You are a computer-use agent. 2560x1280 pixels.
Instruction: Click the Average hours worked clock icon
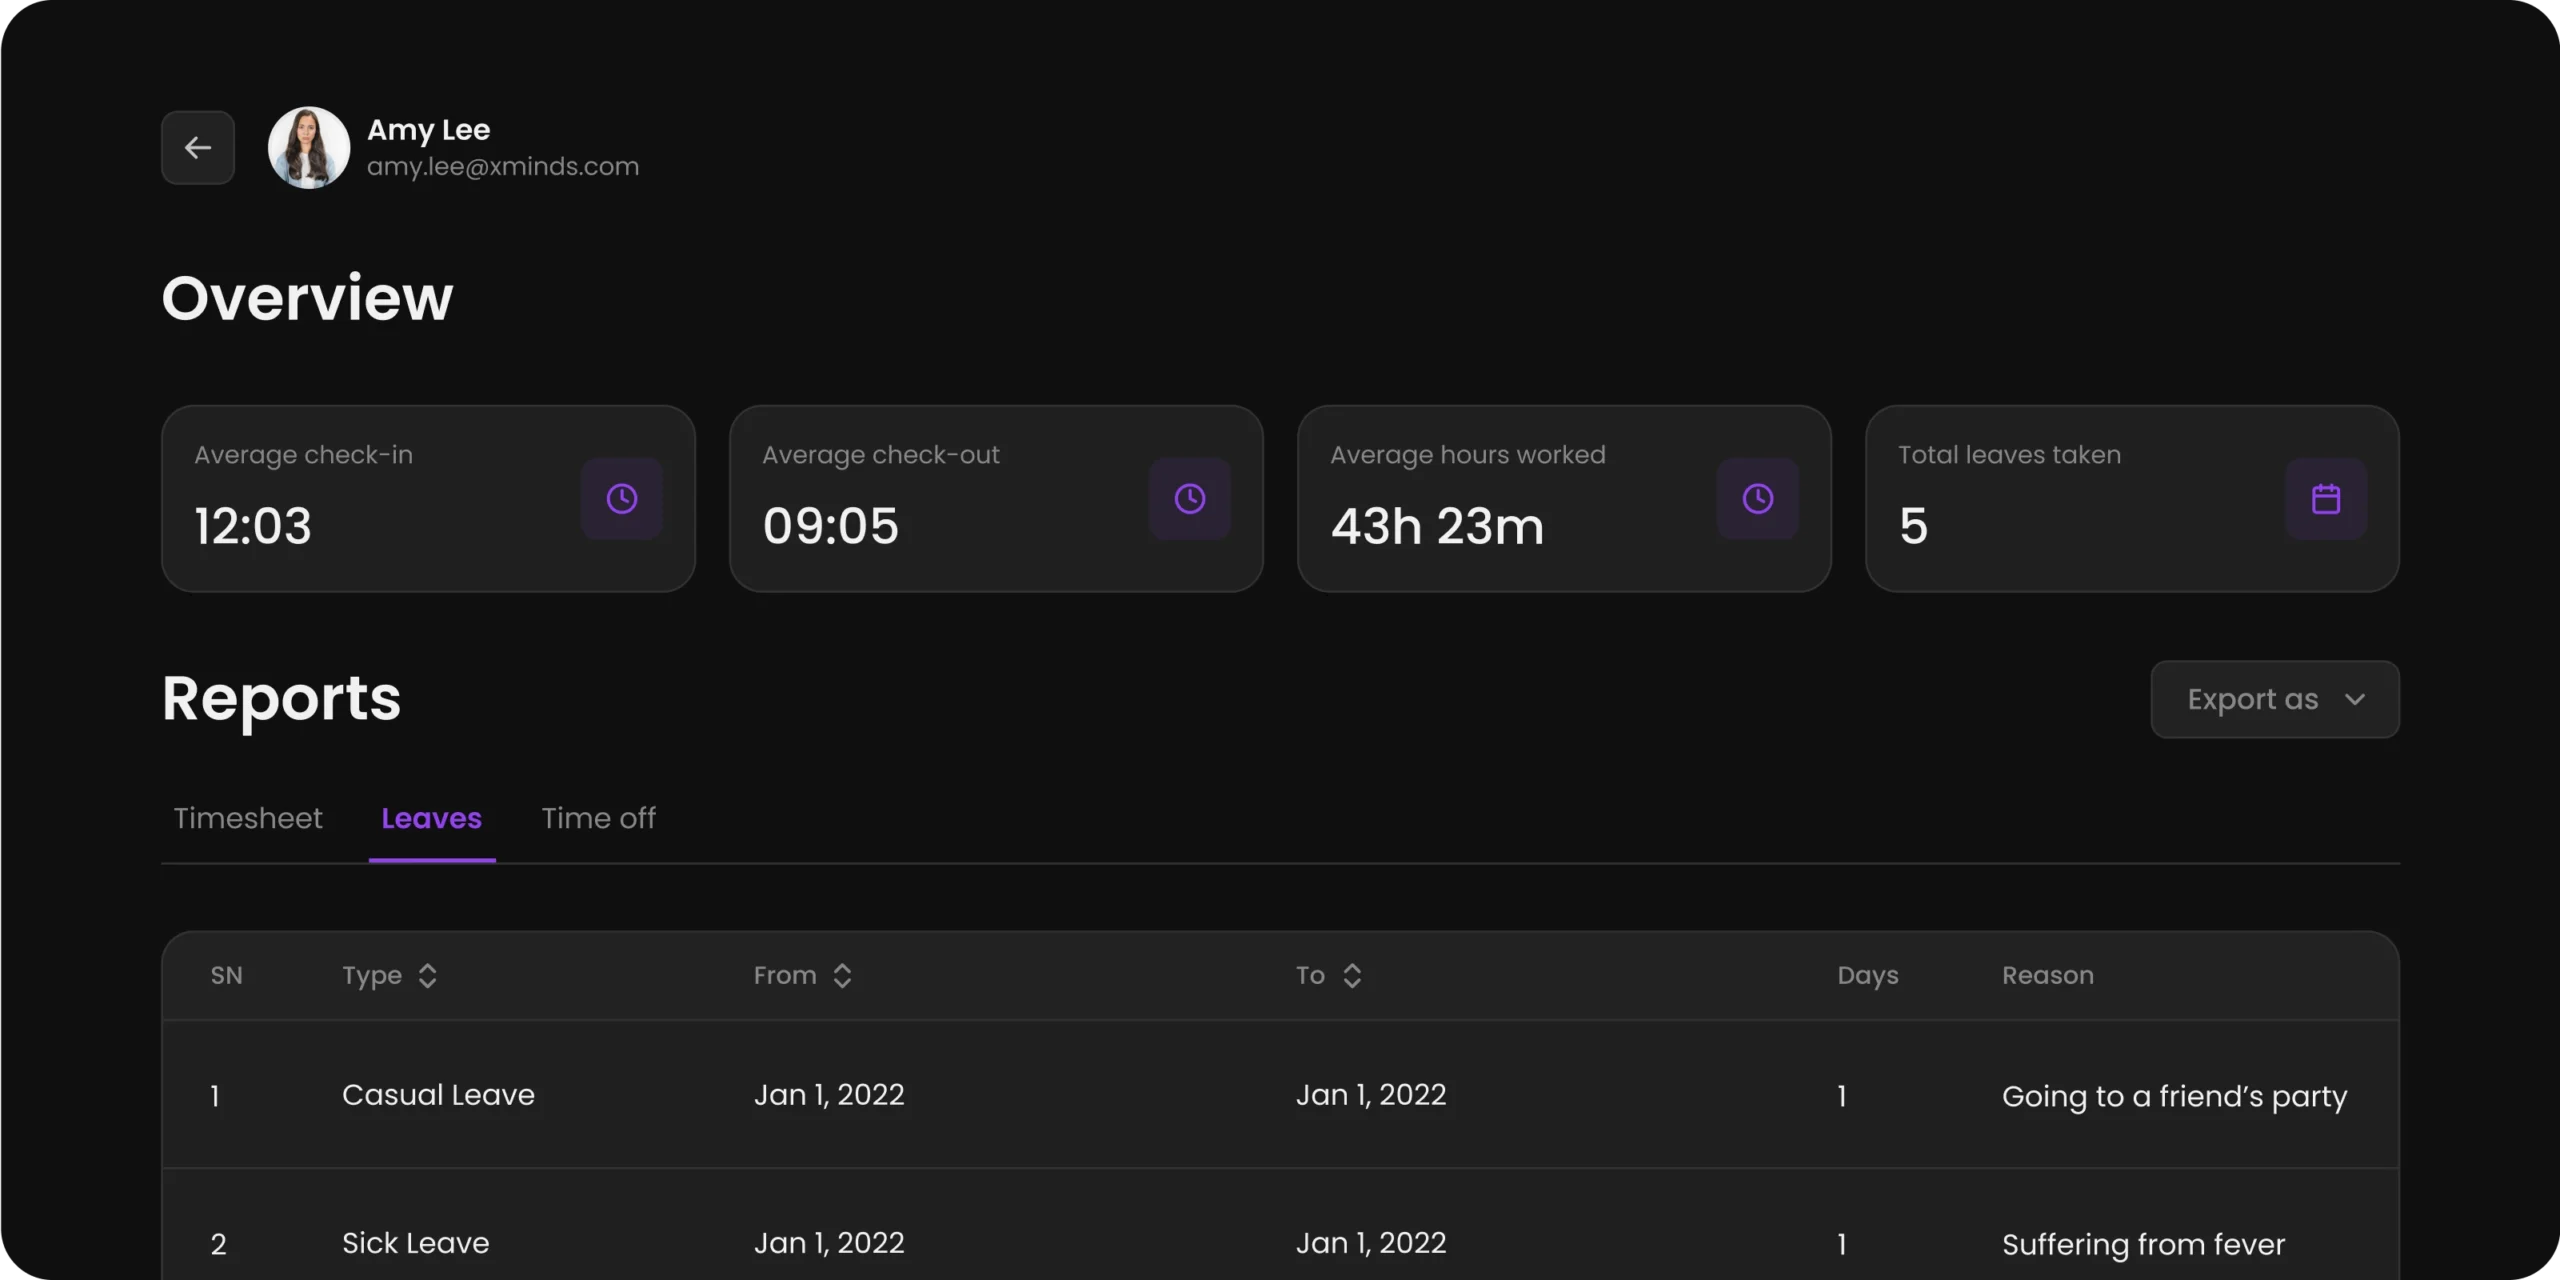coord(1757,499)
